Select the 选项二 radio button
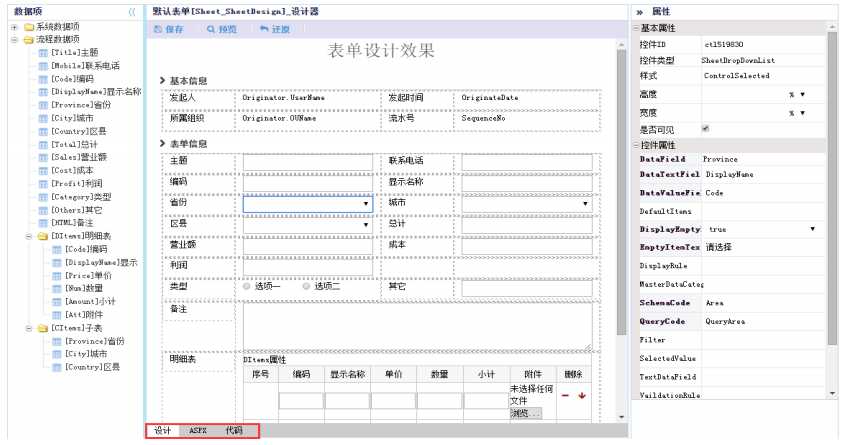This screenshot has height=445, width=862. point(306,287)
